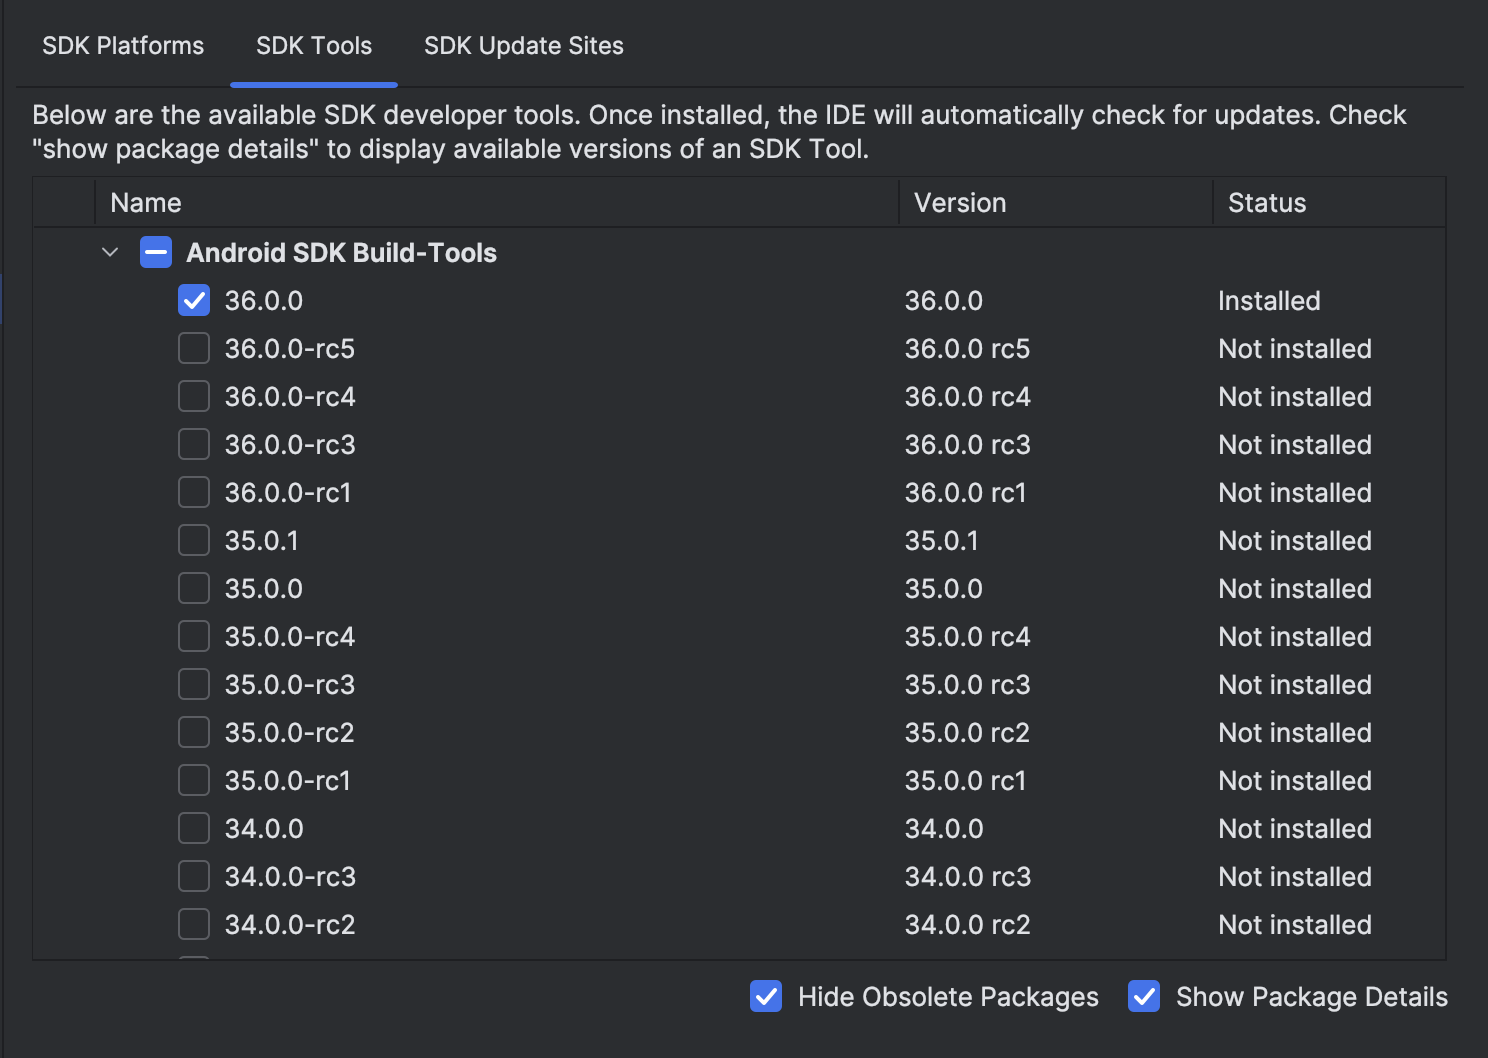
Task: Click the Installed status of 36.0.0
Action: (x=1269, y=300)
